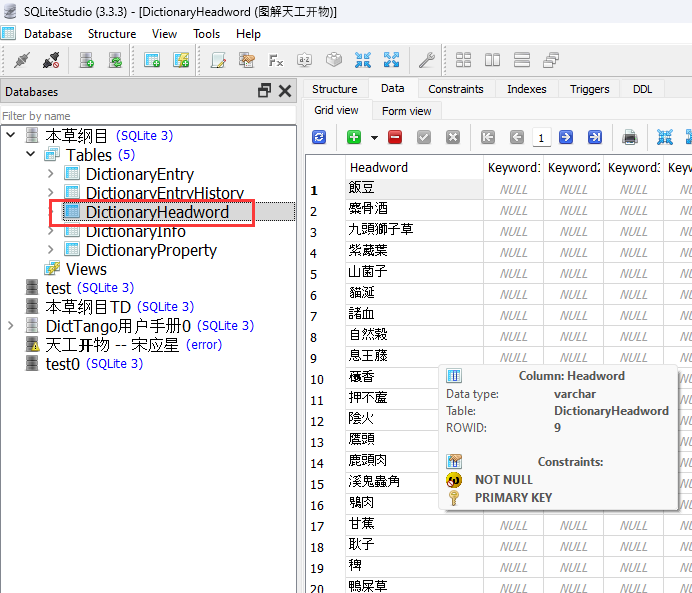Viewport: 692px width, 593px height.
Task: Commit changes checkmark icon
Action: 424,137
